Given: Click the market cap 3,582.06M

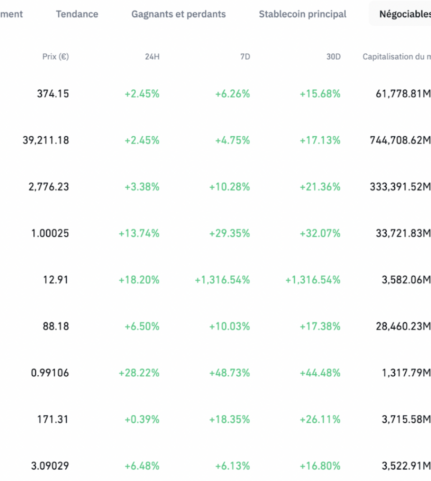Looking at the screenshot, I should [x=406, y=280].
